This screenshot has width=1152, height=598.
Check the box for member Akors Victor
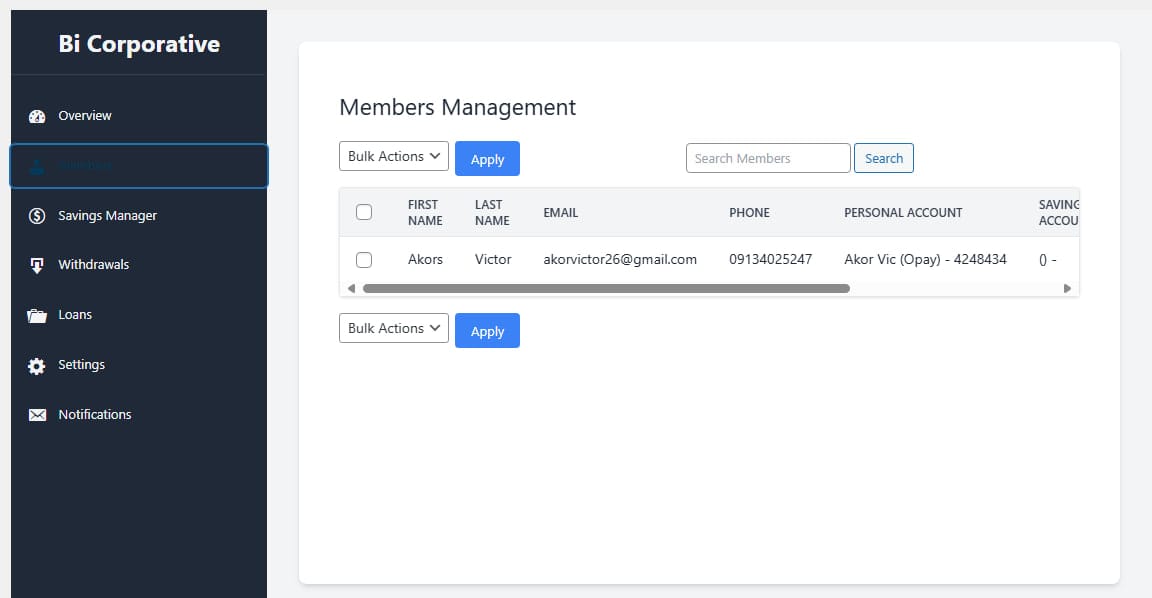click(x=364, y=260)
